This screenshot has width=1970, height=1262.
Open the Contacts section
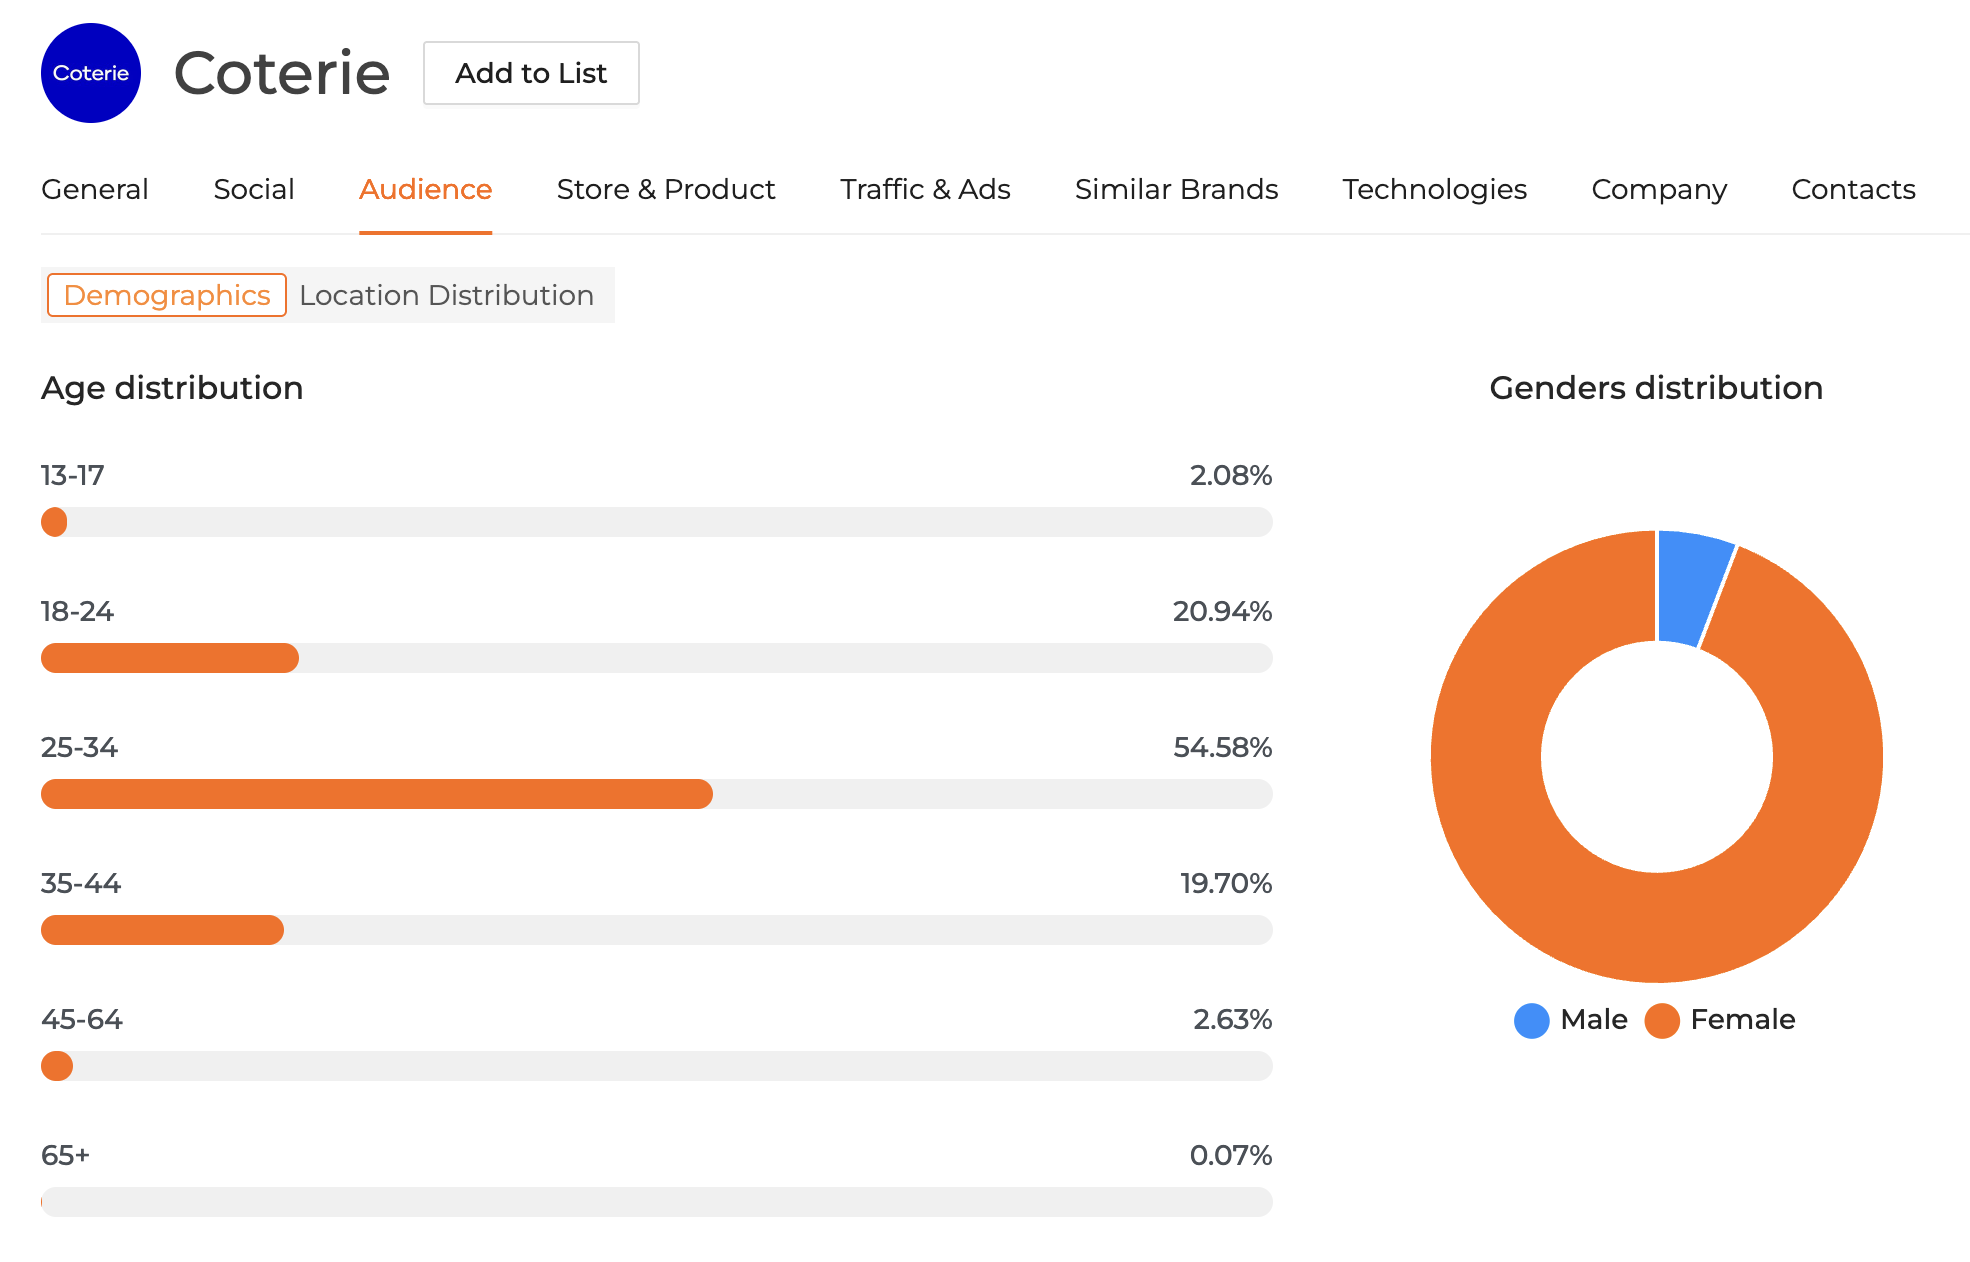coord(1853,189)
